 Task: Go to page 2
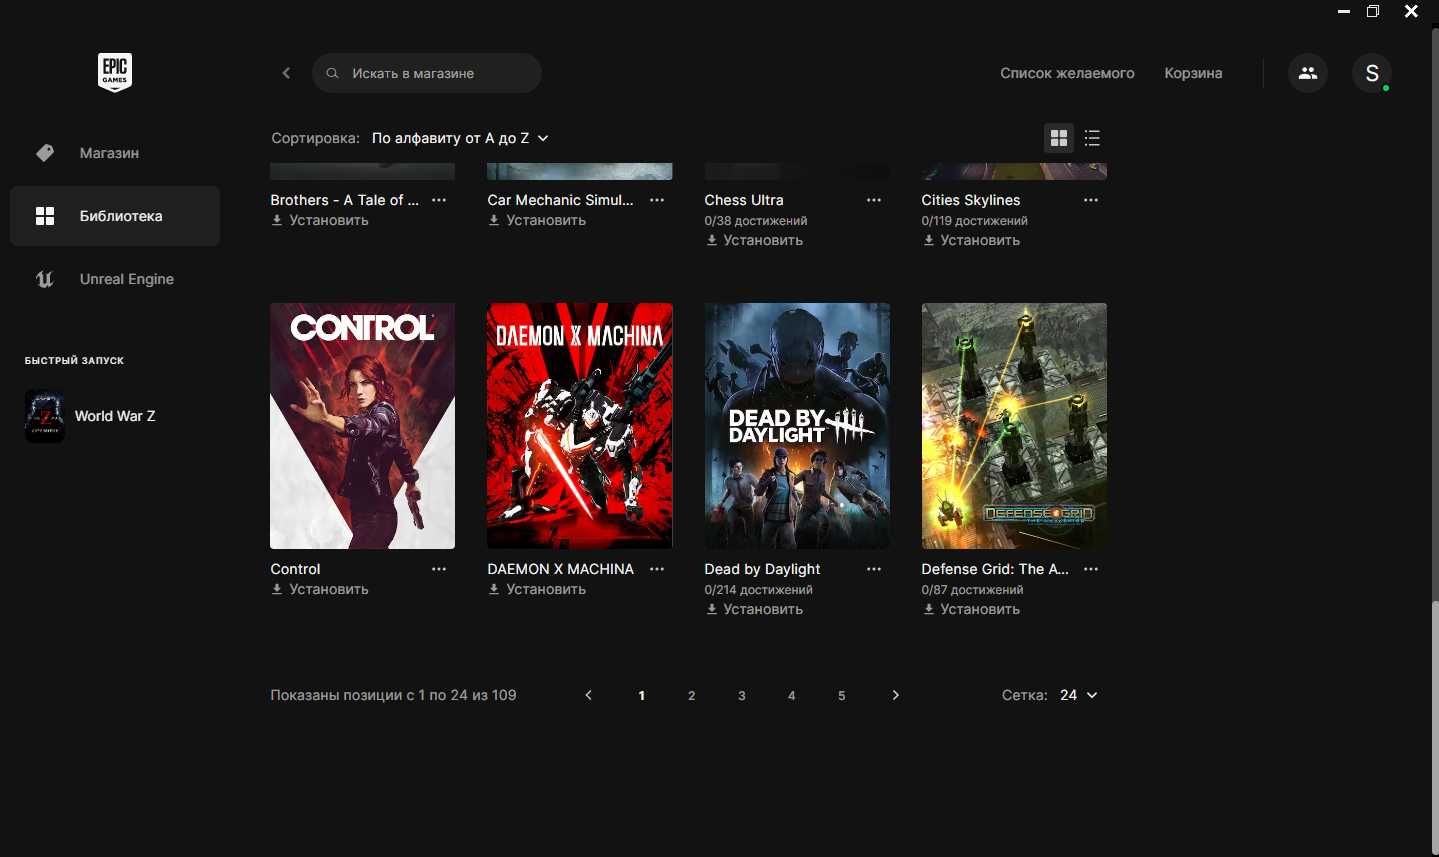point(691,696)
